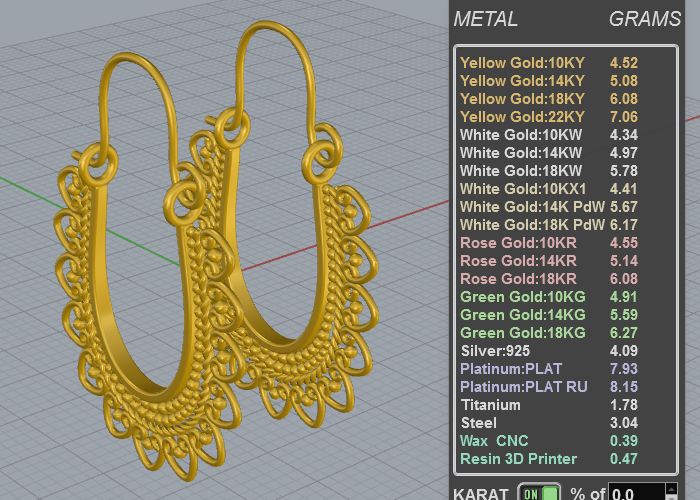This screenshot has height=500, width=700.
Task: Select the Titanium row
Action: tap(549, 405)
